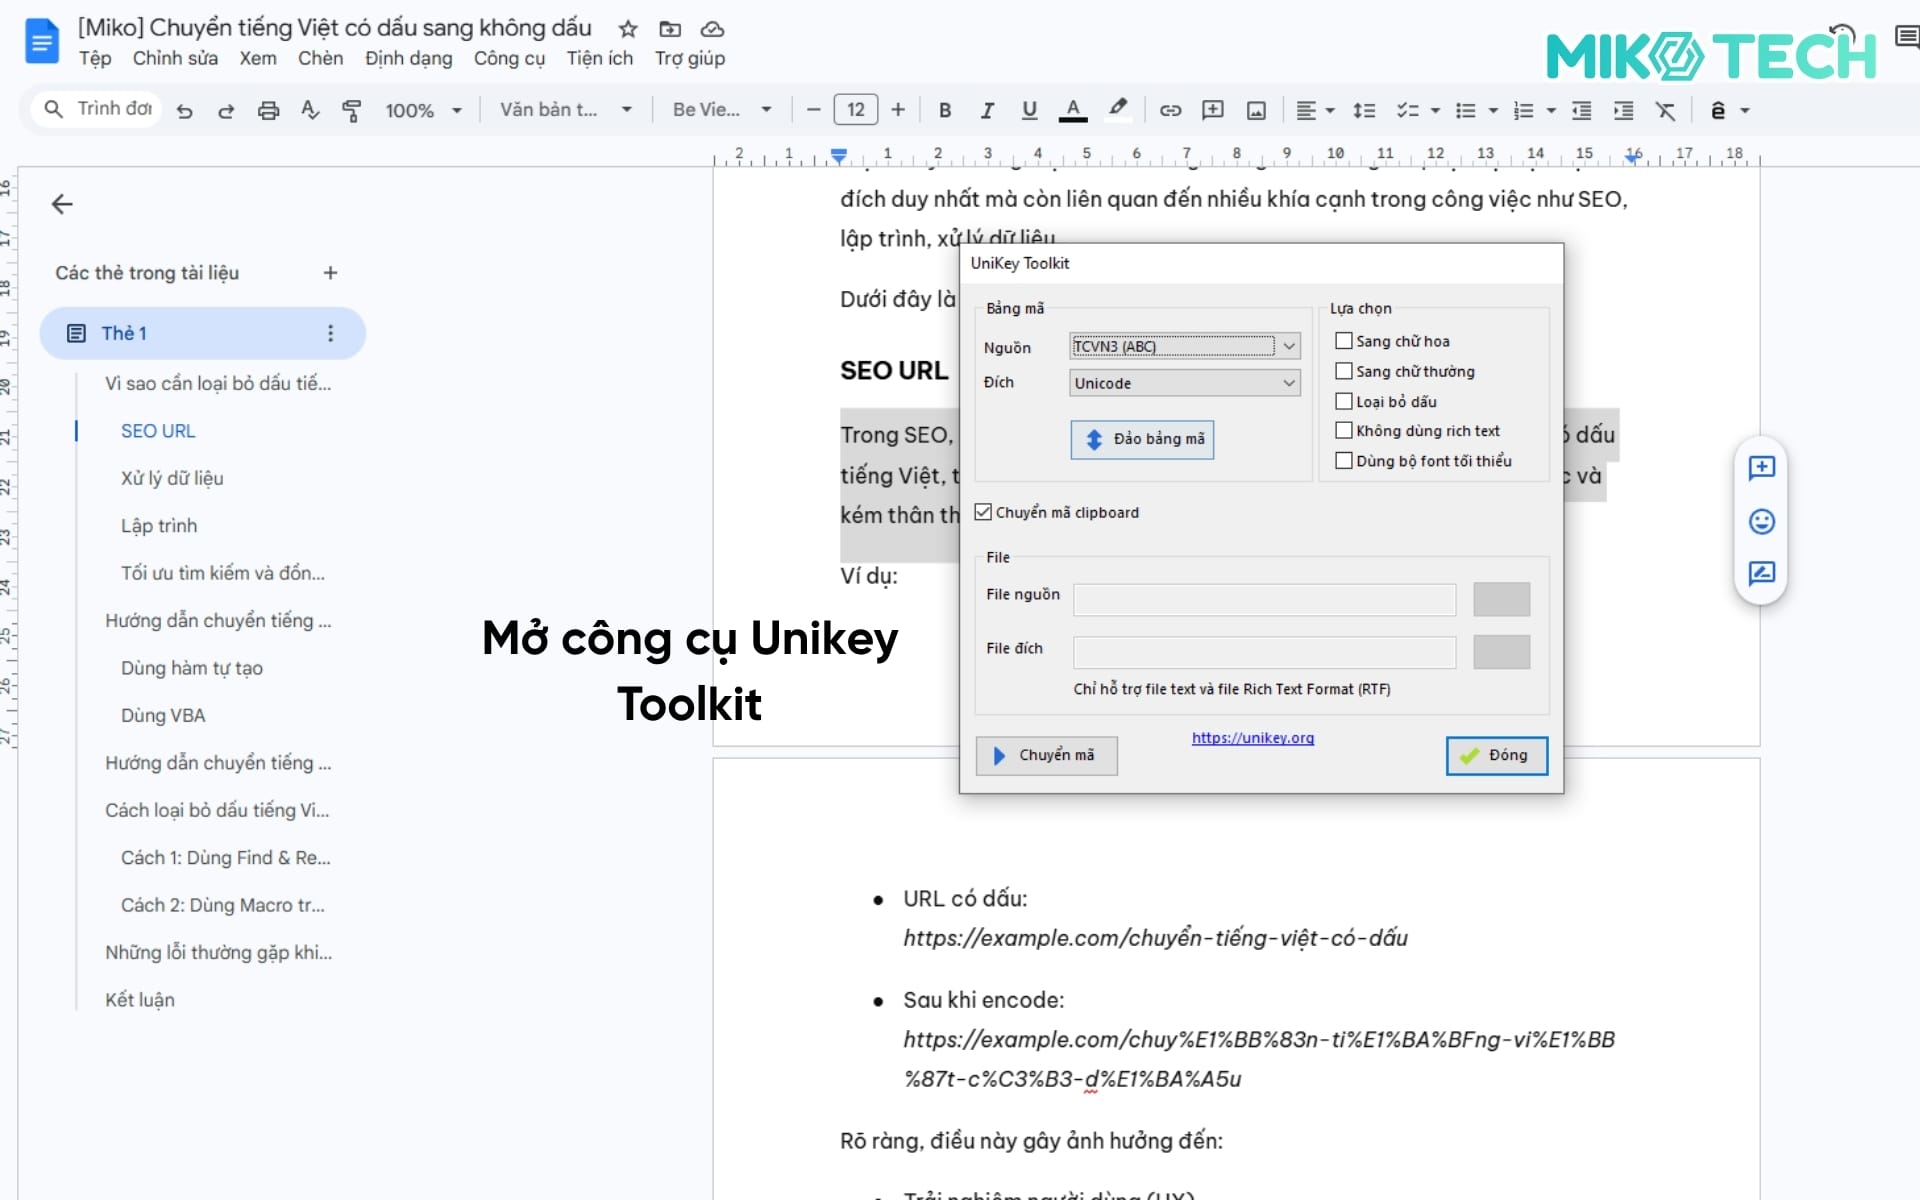The width and height of the screenshot is (1920, 1200).
Task: Open the Định dạng menu
Action: click(408, 58)
